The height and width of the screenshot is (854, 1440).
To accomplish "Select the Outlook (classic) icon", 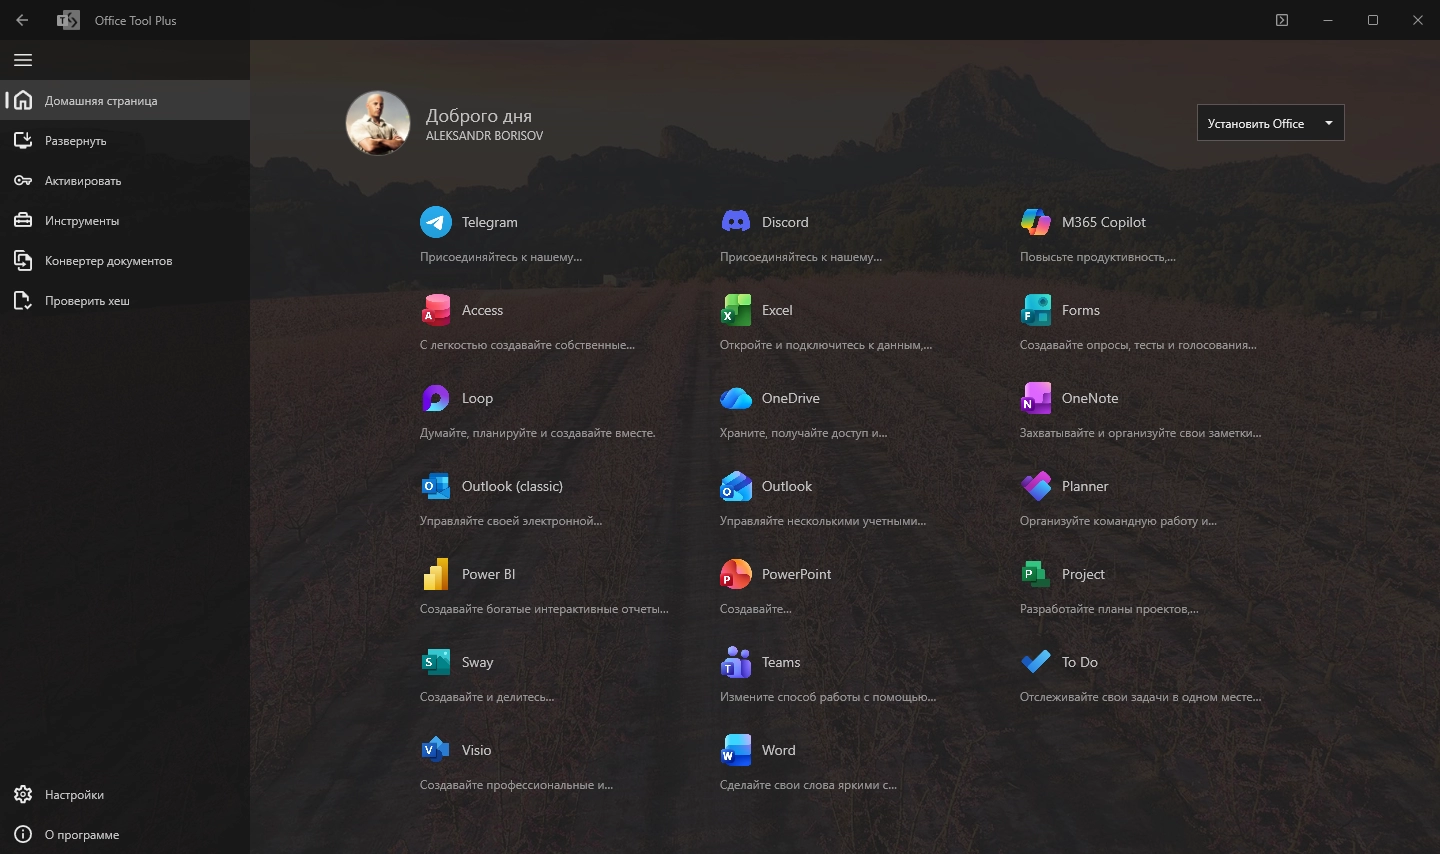I will coord(436,486).
